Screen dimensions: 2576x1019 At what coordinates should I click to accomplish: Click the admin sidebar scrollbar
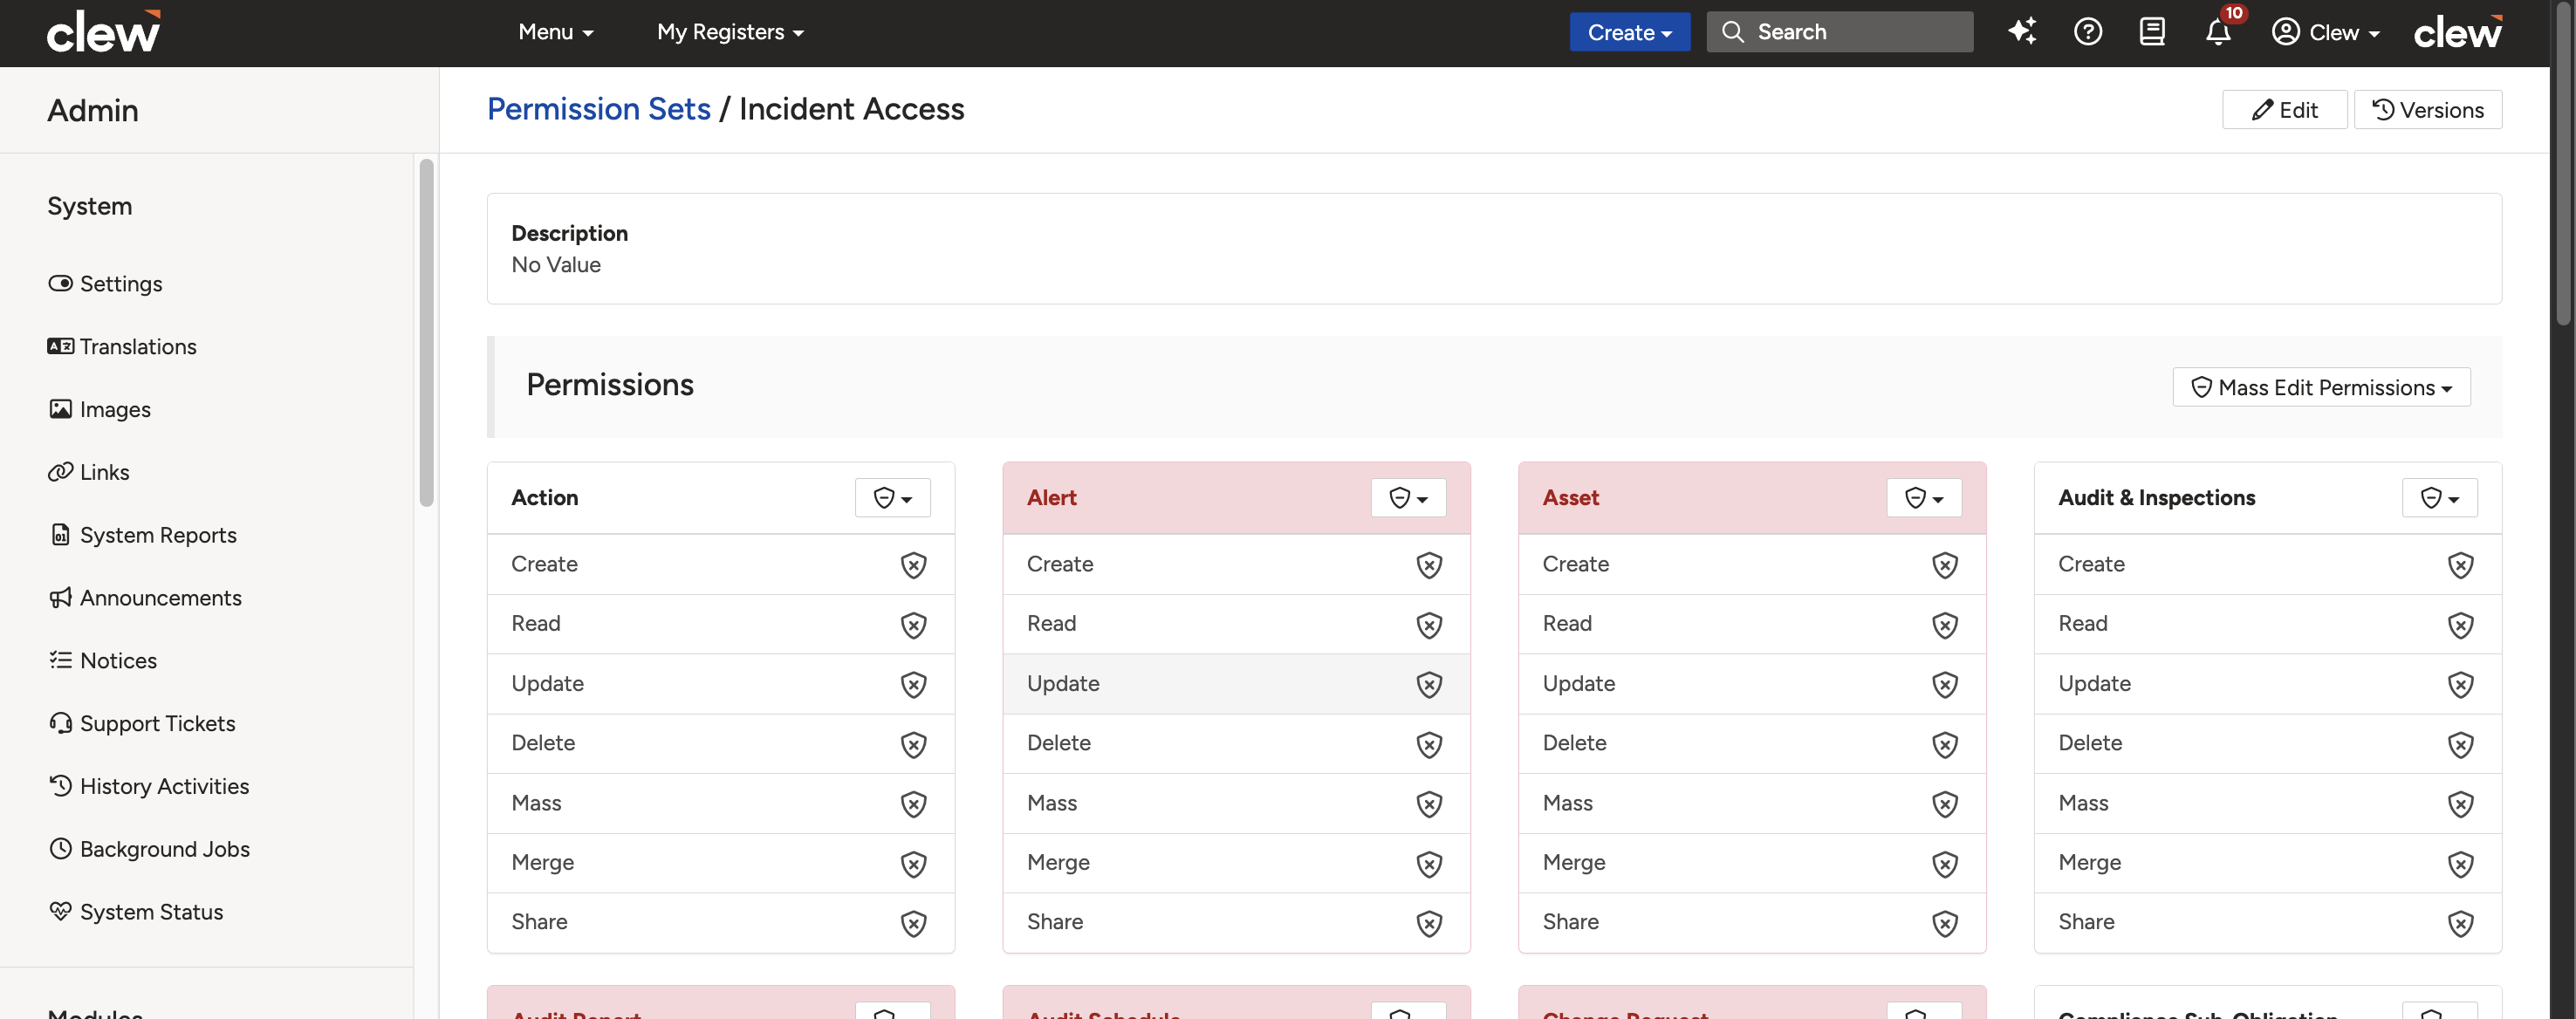click(426, 332)
